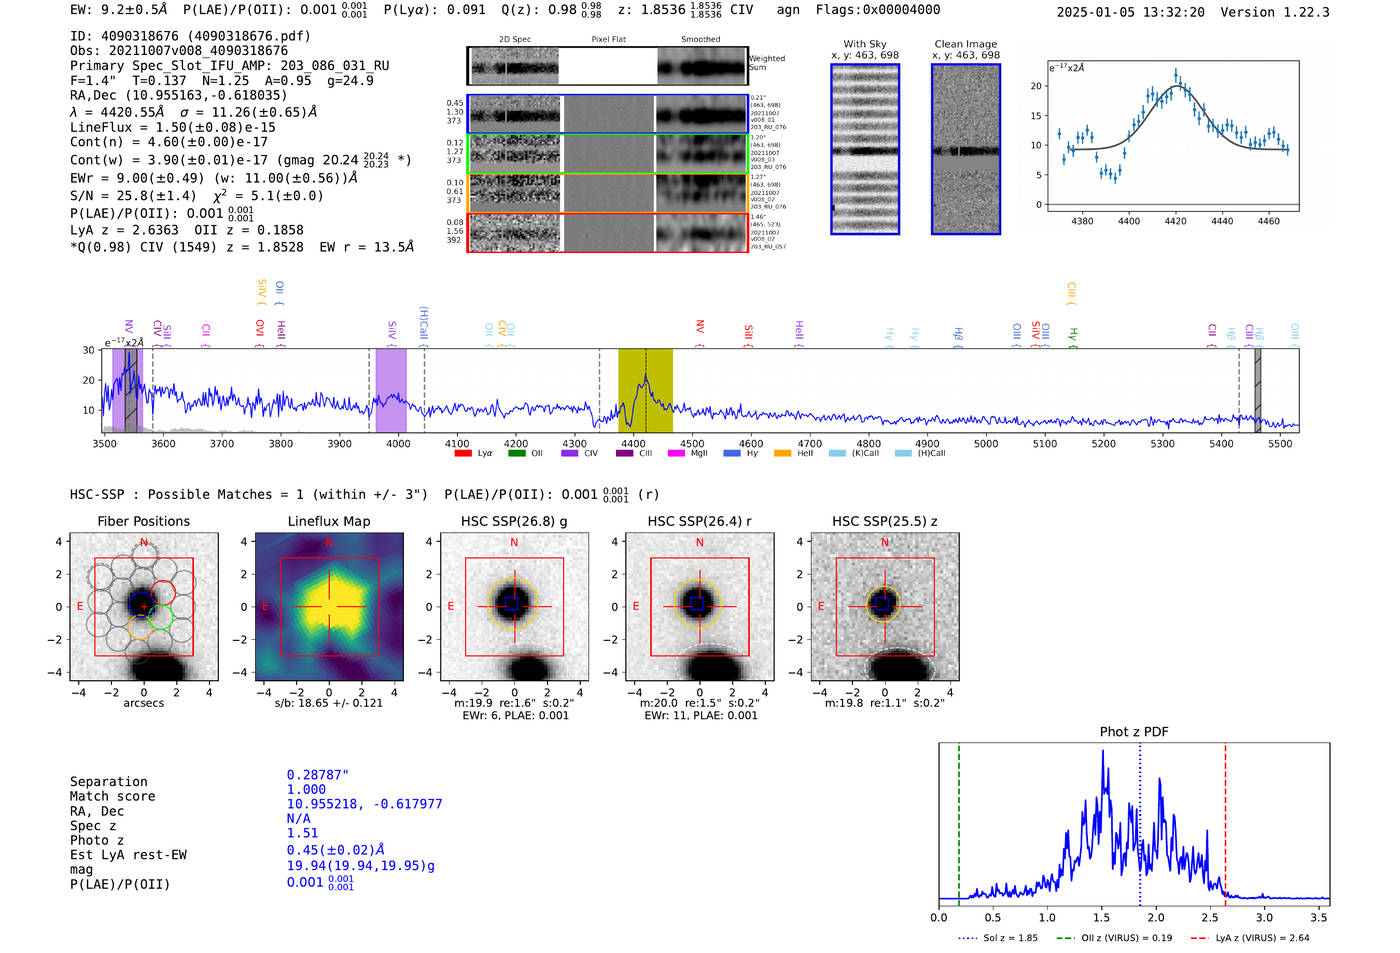Click the Est LyA rest-EW value '0.45(±0.02)Å'
The height and width of the screenshot is (953, 1400).
[x=336, y=850]
